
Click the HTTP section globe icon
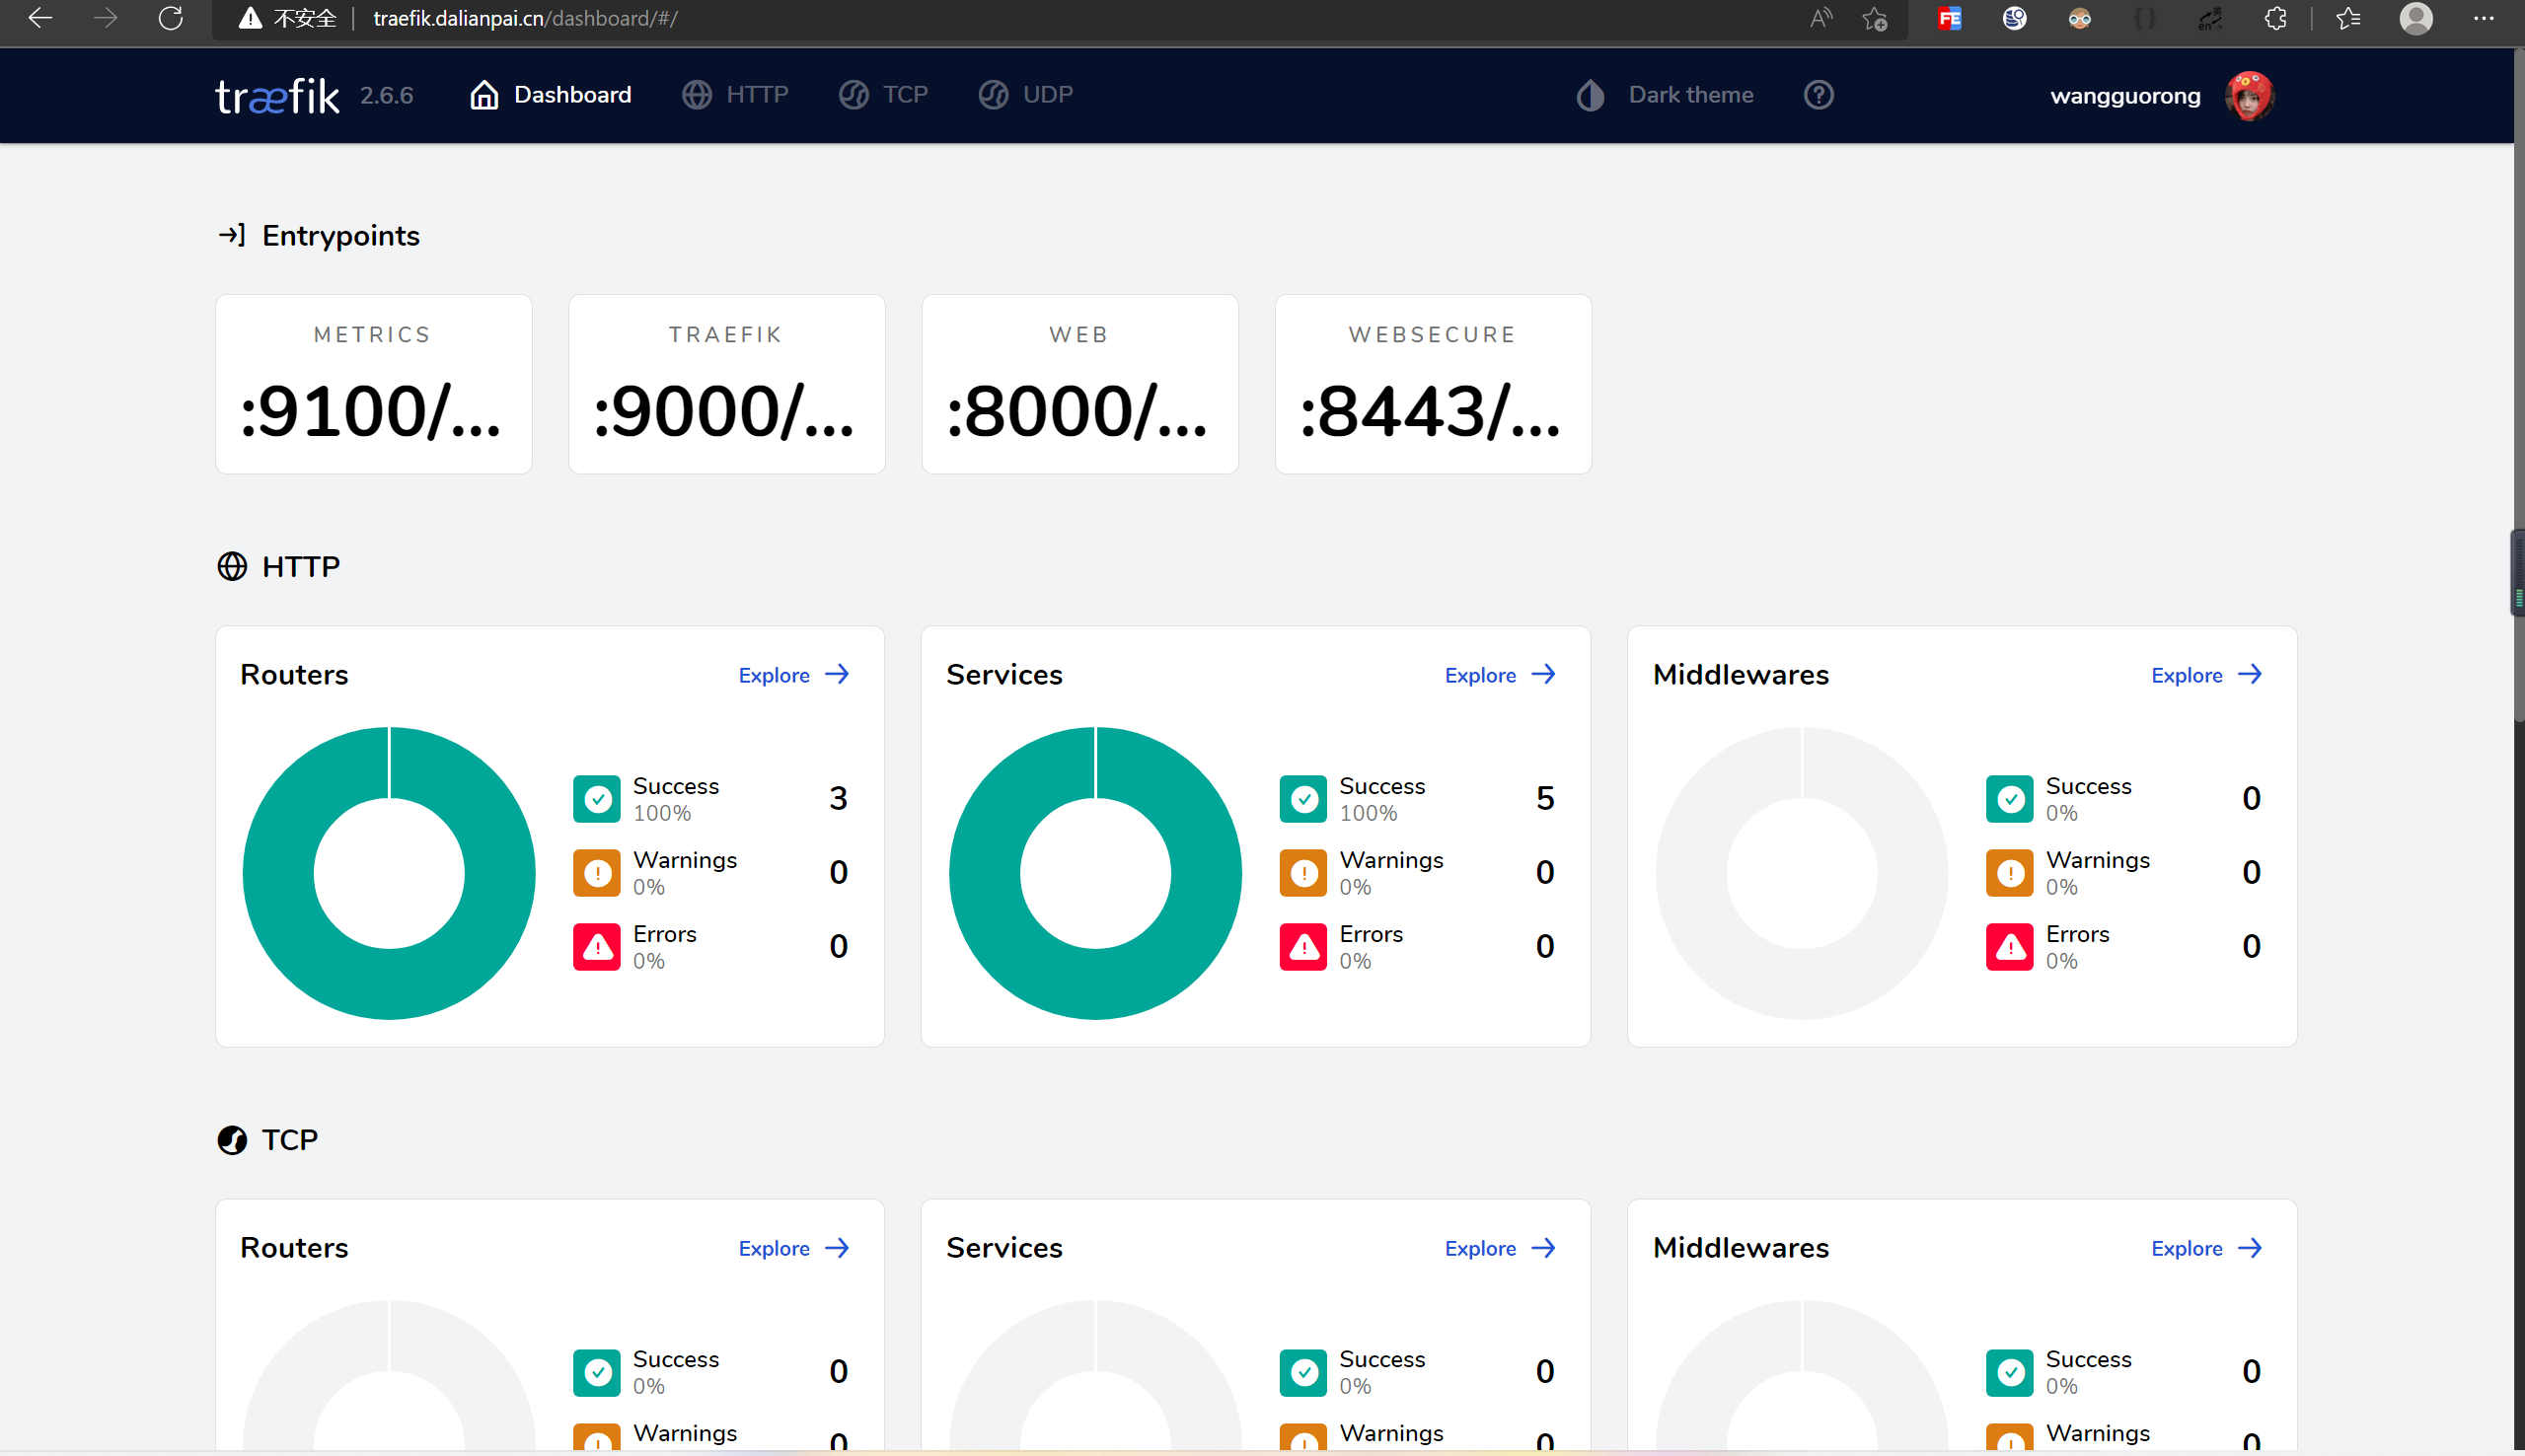[x=232, y=567]
